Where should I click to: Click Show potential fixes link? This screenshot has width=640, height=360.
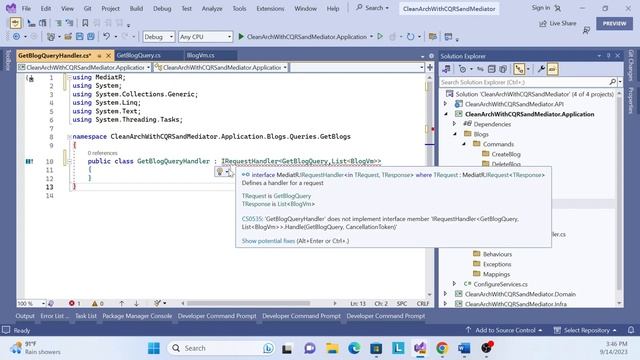coord(268,241)
